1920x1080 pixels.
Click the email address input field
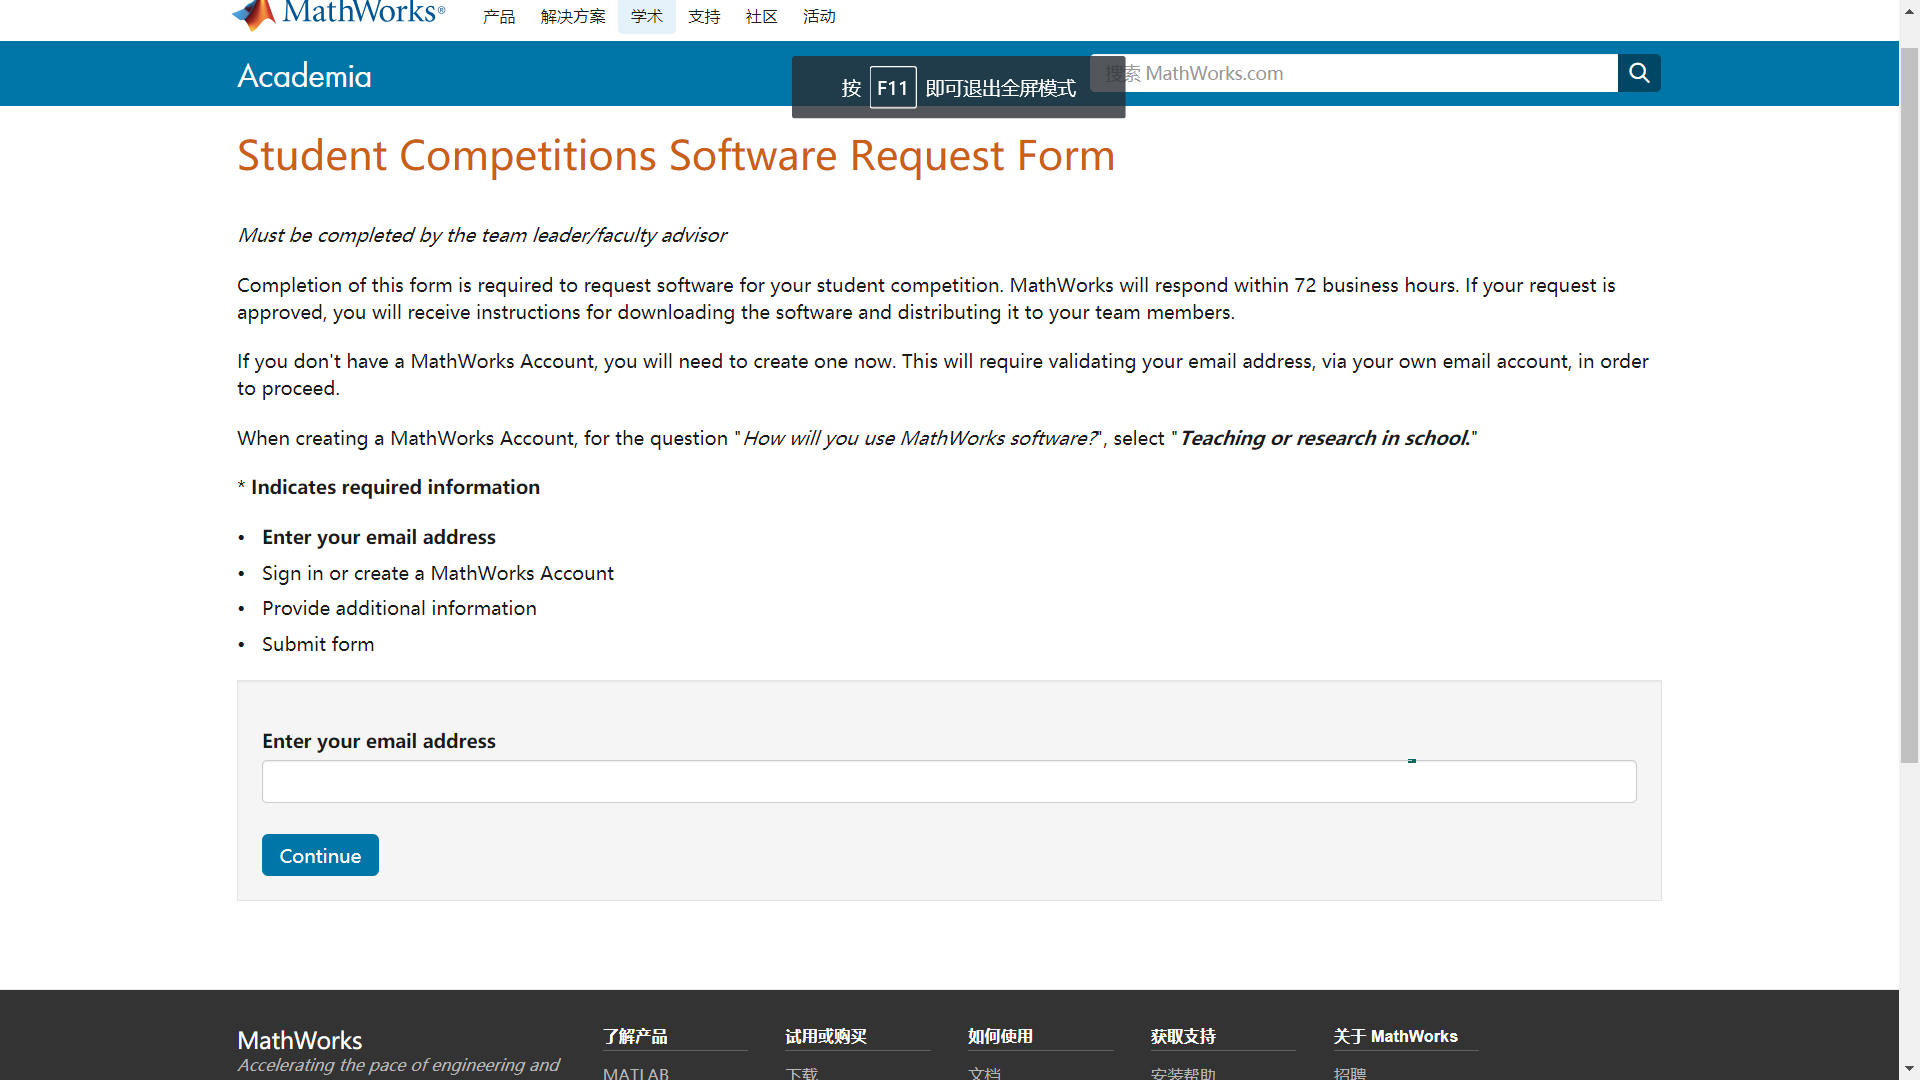coord(948,781)
